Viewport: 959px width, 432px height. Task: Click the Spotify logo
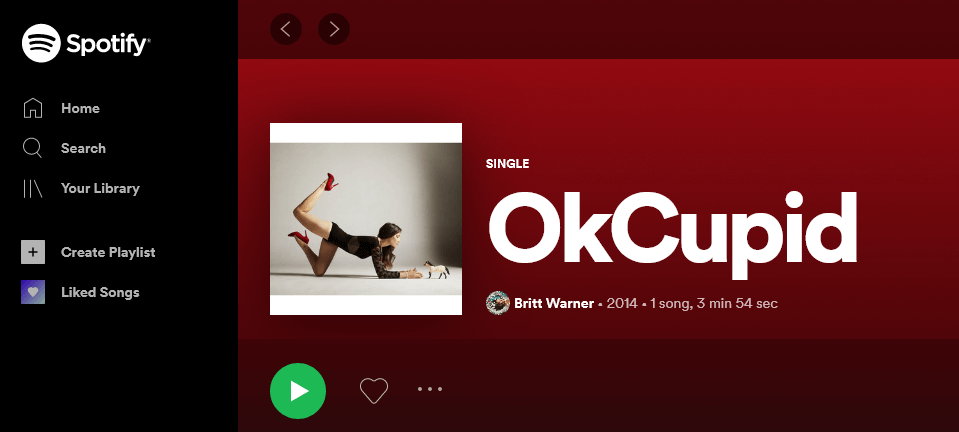coord(86,43)
